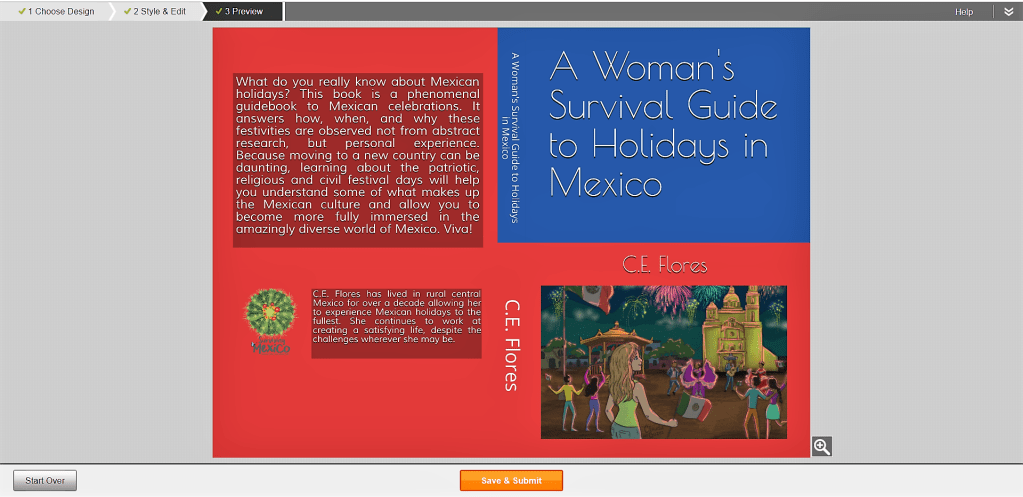Click the checkmark icon beside Preview
Image resolution: width=1023 pixels, height=497 pixels.
(x=218, y=12)
